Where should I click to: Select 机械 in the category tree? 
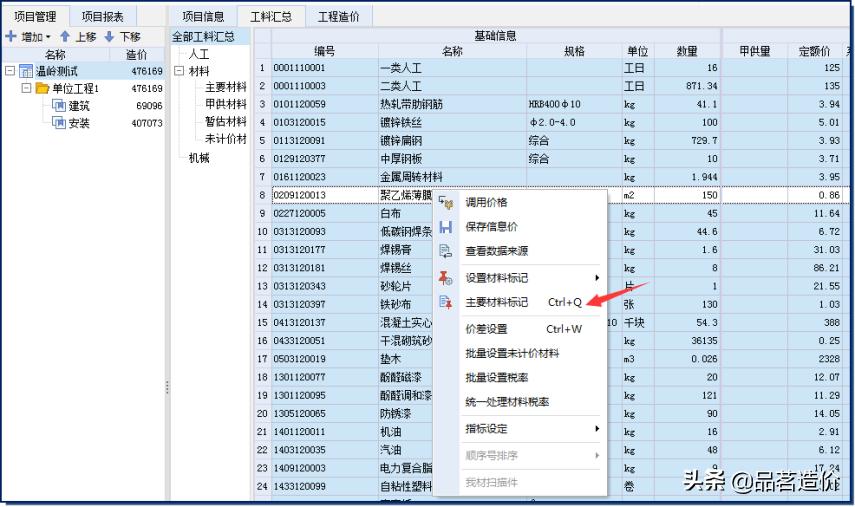point(199,158)
